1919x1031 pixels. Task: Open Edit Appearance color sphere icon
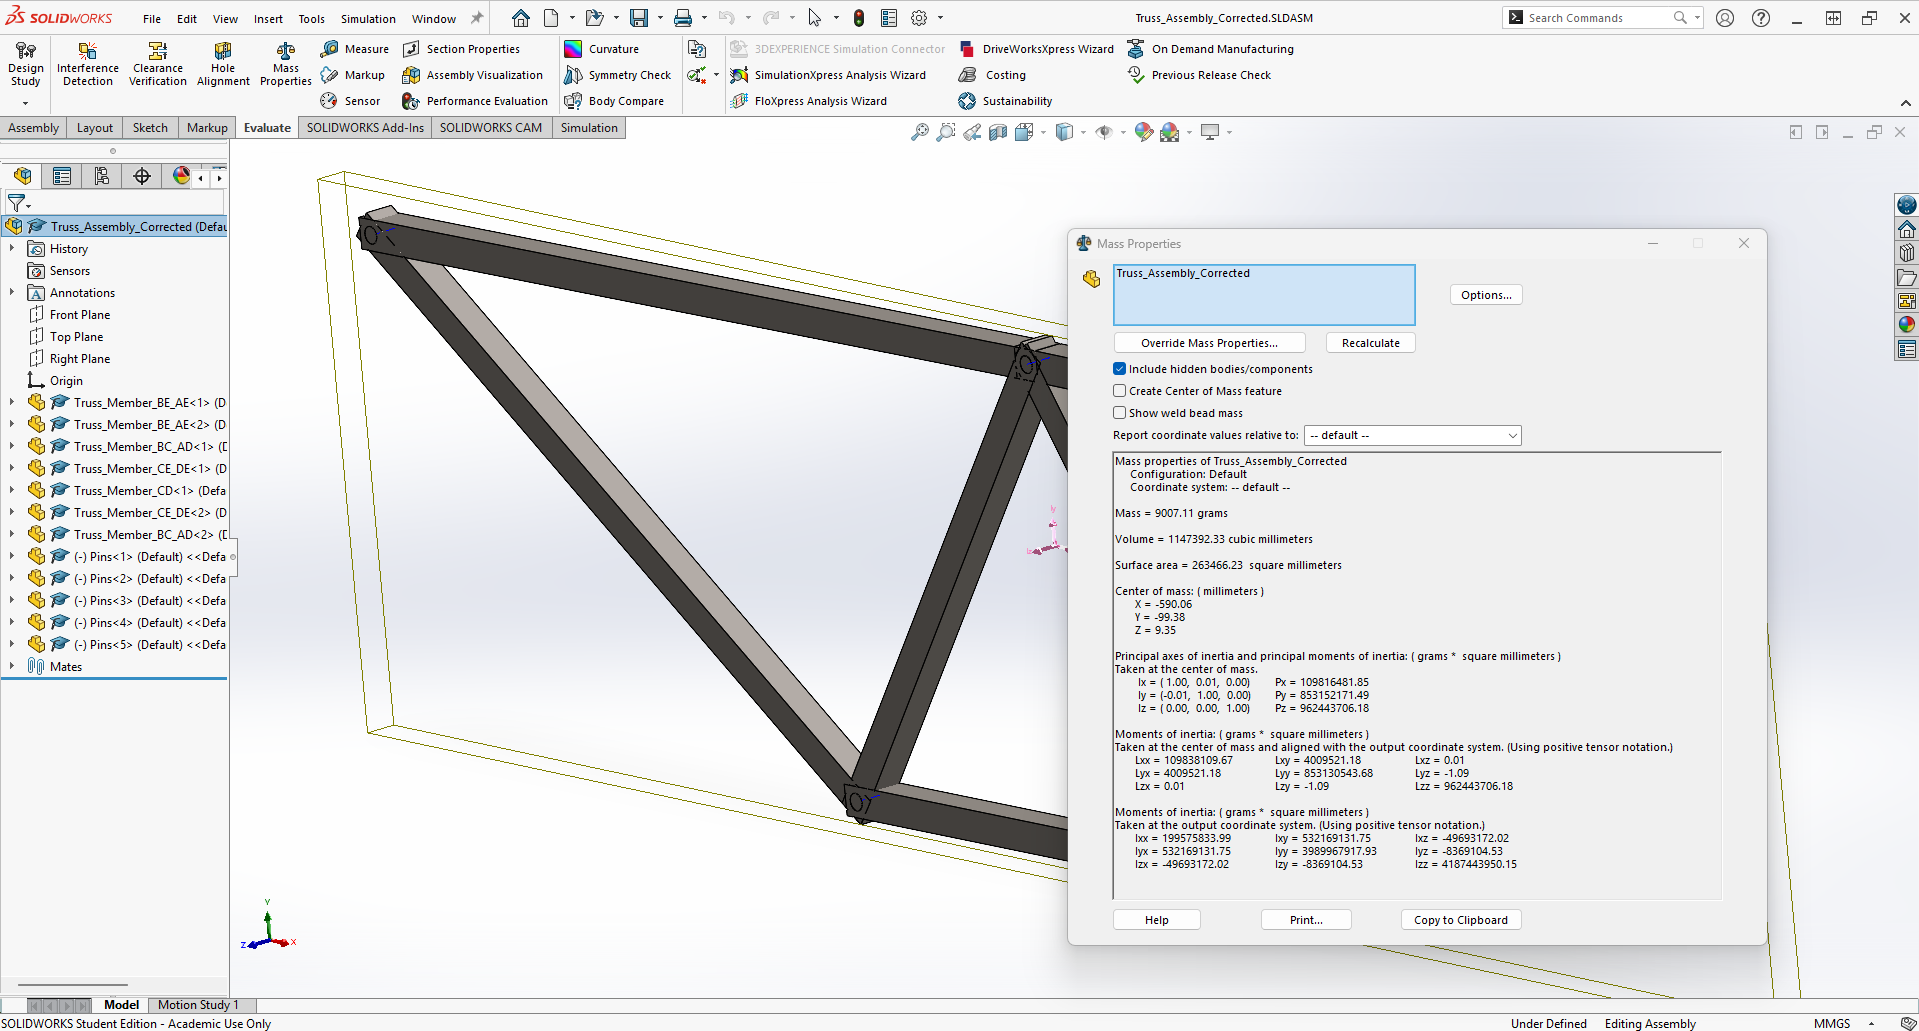[x=1144, y=132]
